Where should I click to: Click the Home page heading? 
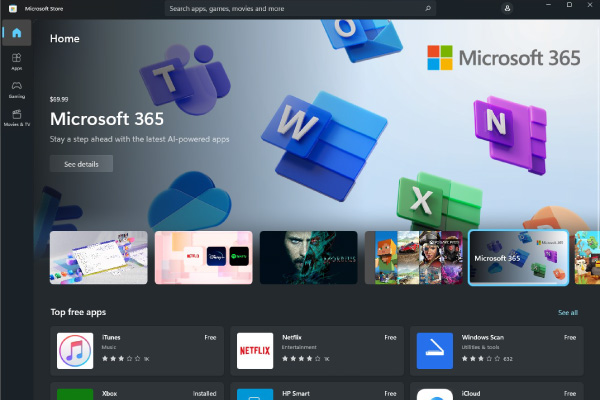65,39
